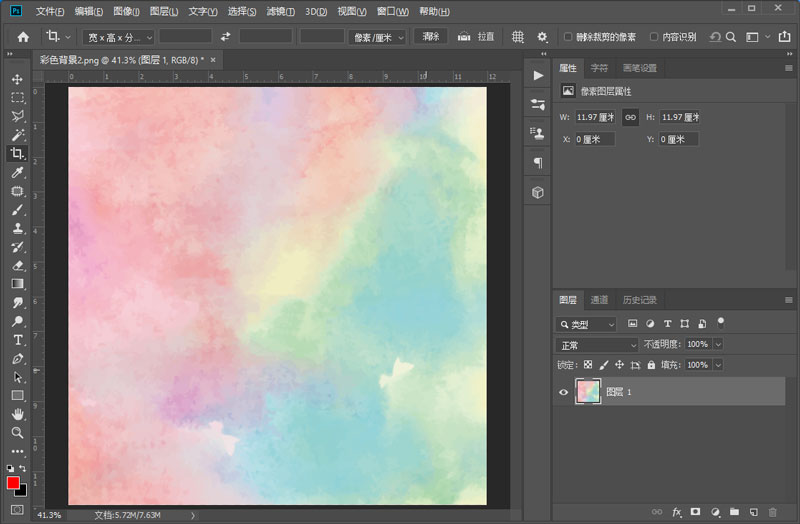Toggle link width and height
The width and height of the screenshot is (800, 524).
click(630, 117)
